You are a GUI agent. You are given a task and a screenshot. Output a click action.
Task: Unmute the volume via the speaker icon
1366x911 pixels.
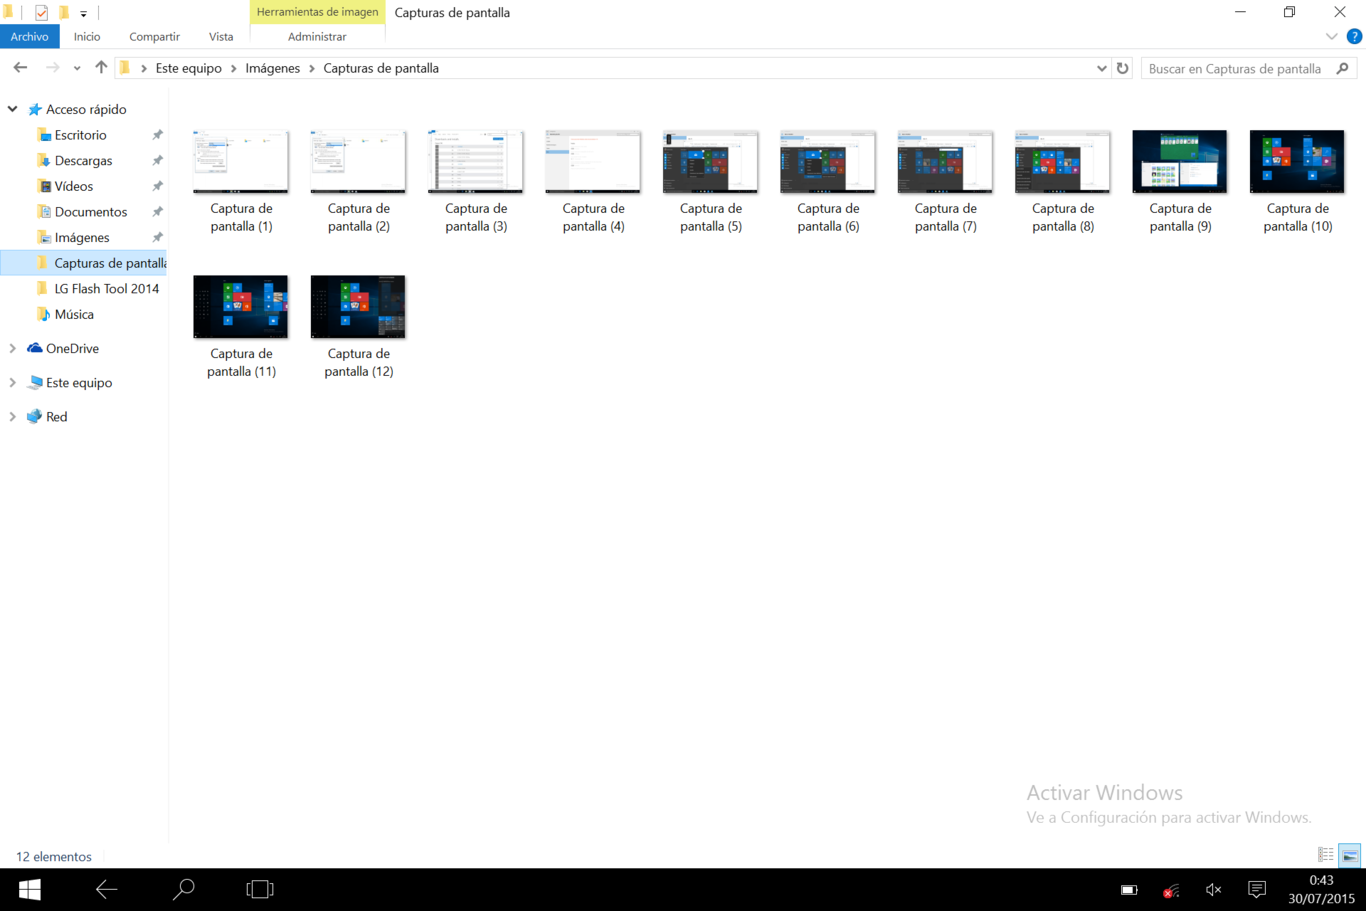coord(1212,889)
